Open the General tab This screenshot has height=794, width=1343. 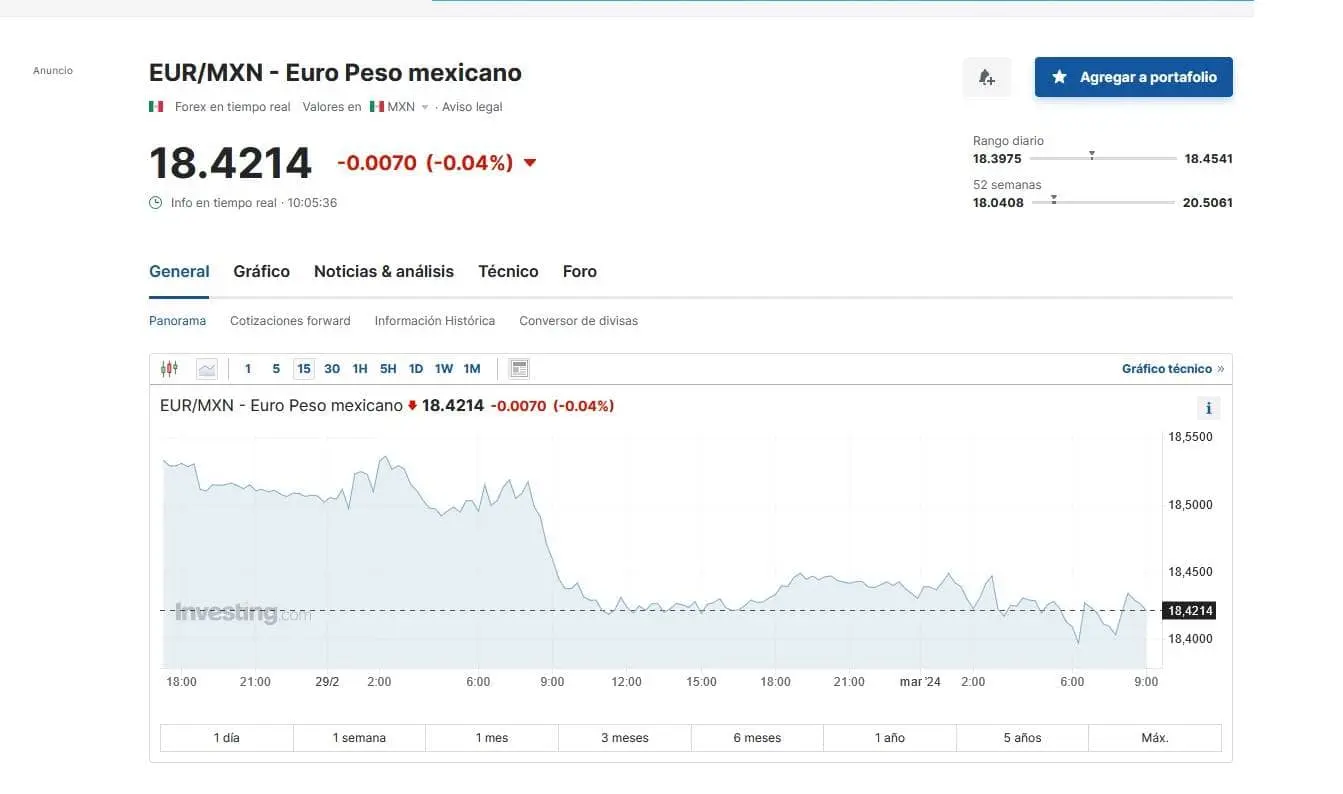(x=179, y=271)
